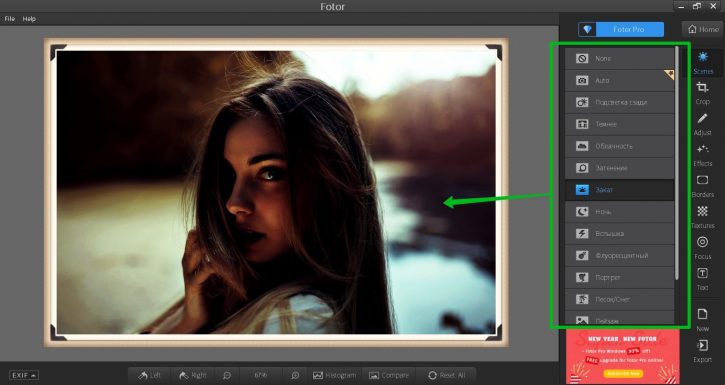
Task: Select the Песок/Снег scene
Action: coord(620,299)
